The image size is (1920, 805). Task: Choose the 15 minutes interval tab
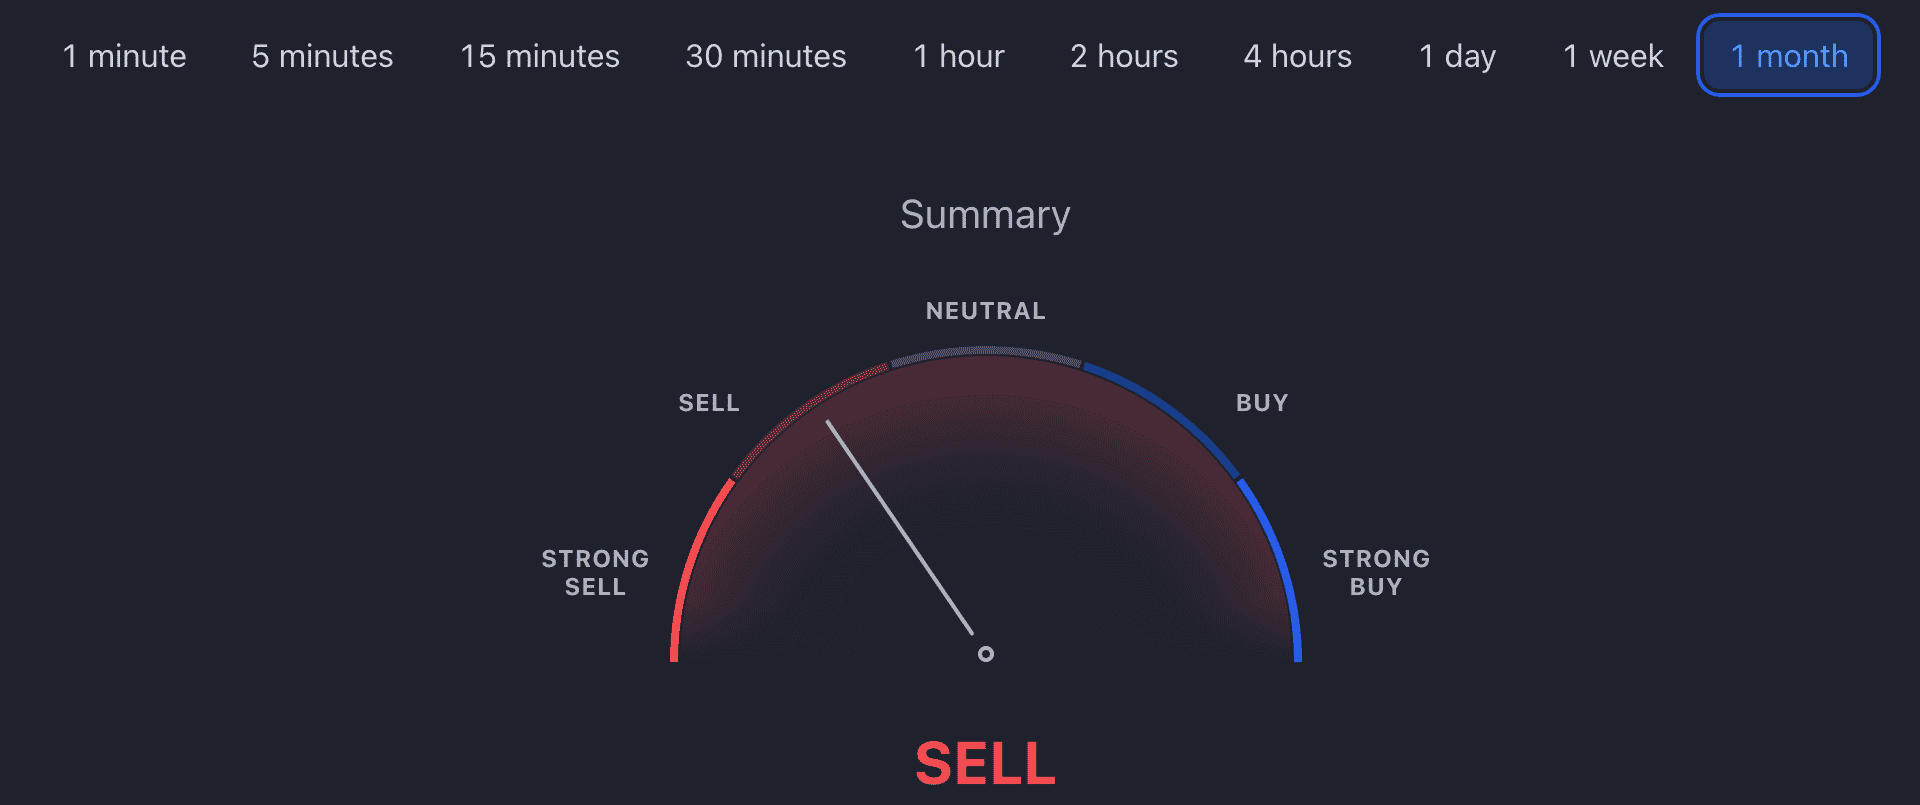(540, 56)
